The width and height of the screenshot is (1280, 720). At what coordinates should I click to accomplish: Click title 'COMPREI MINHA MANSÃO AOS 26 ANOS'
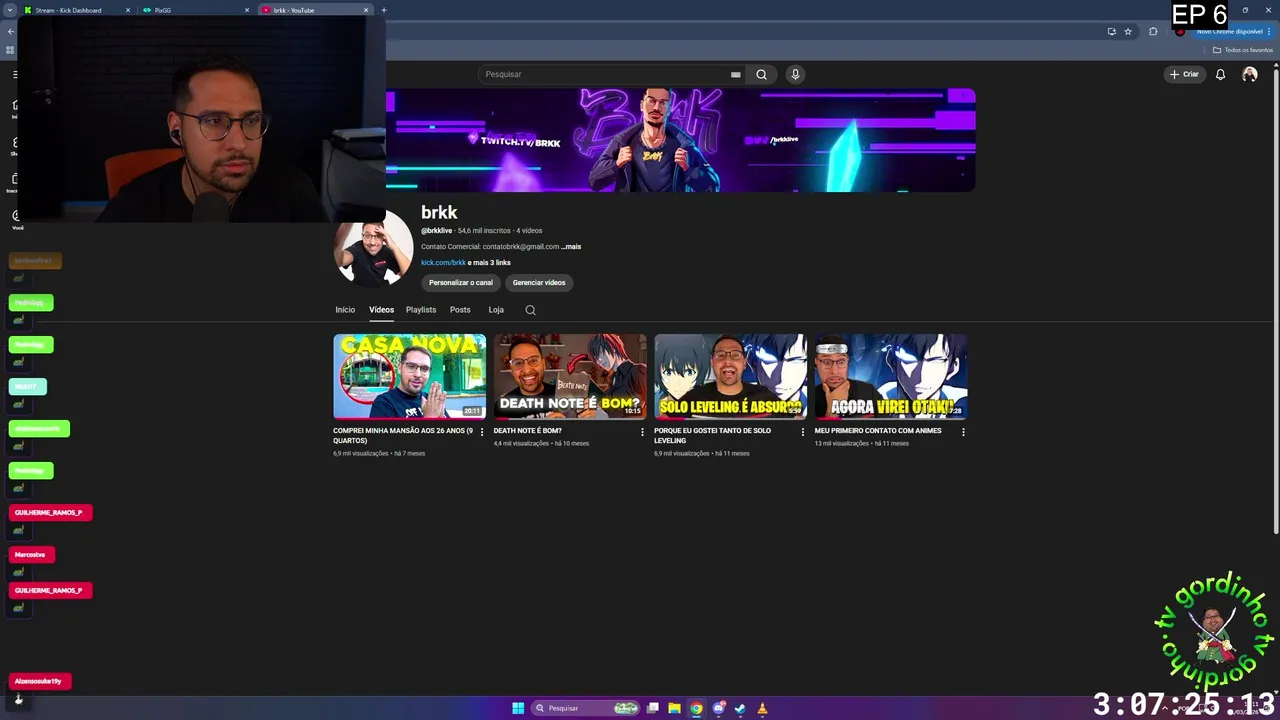(403, 435)
